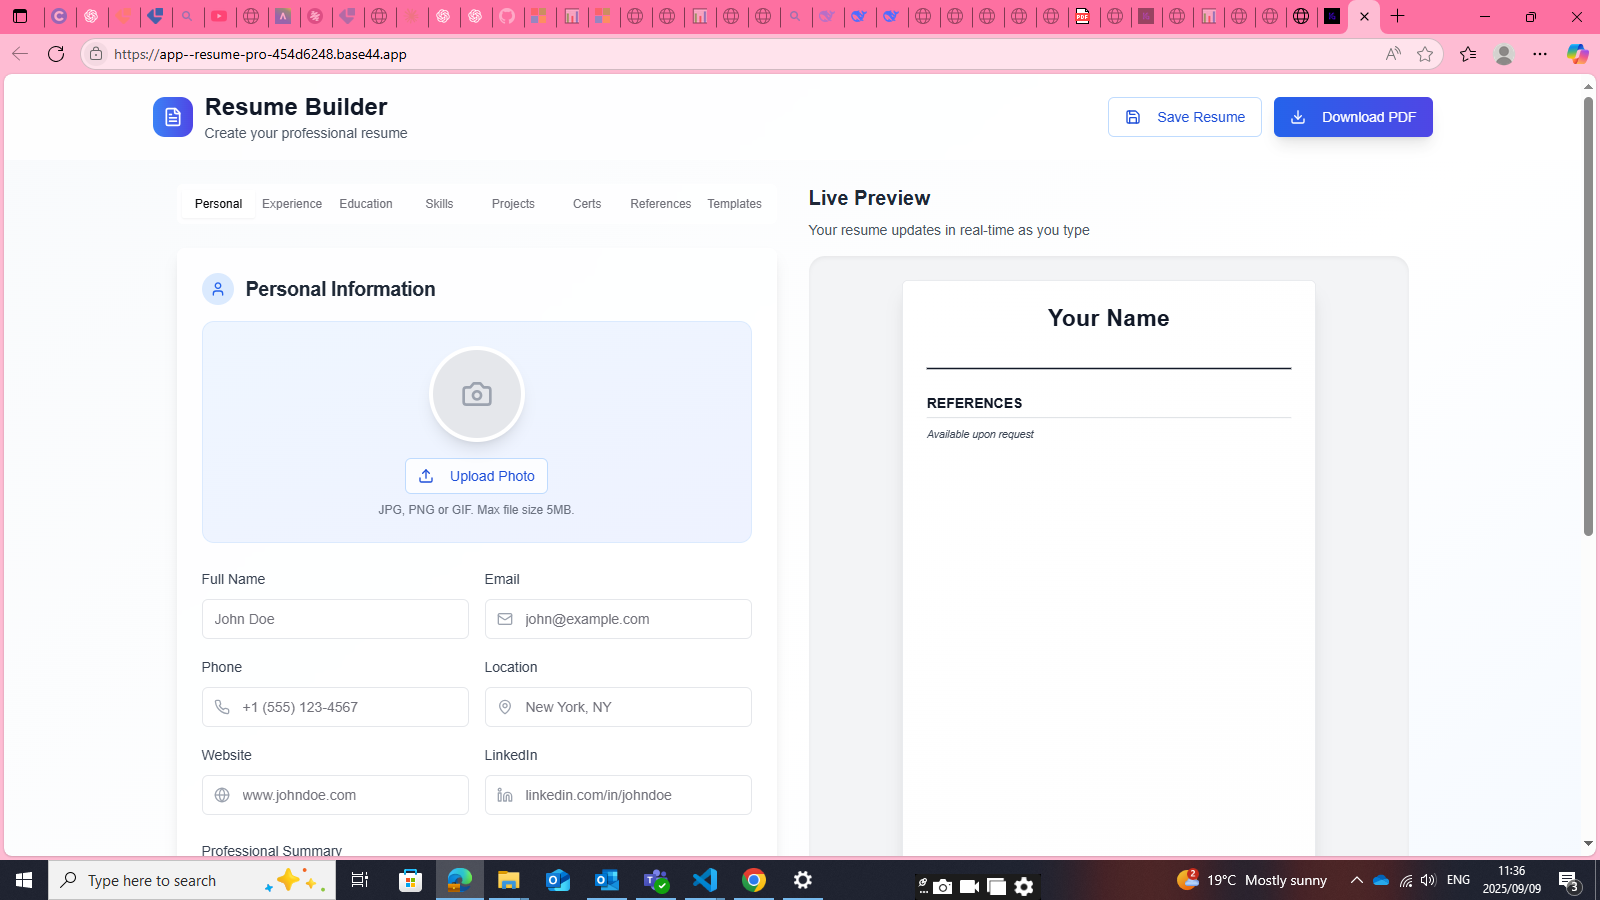Open the browser profile avatar icon

1503,54
